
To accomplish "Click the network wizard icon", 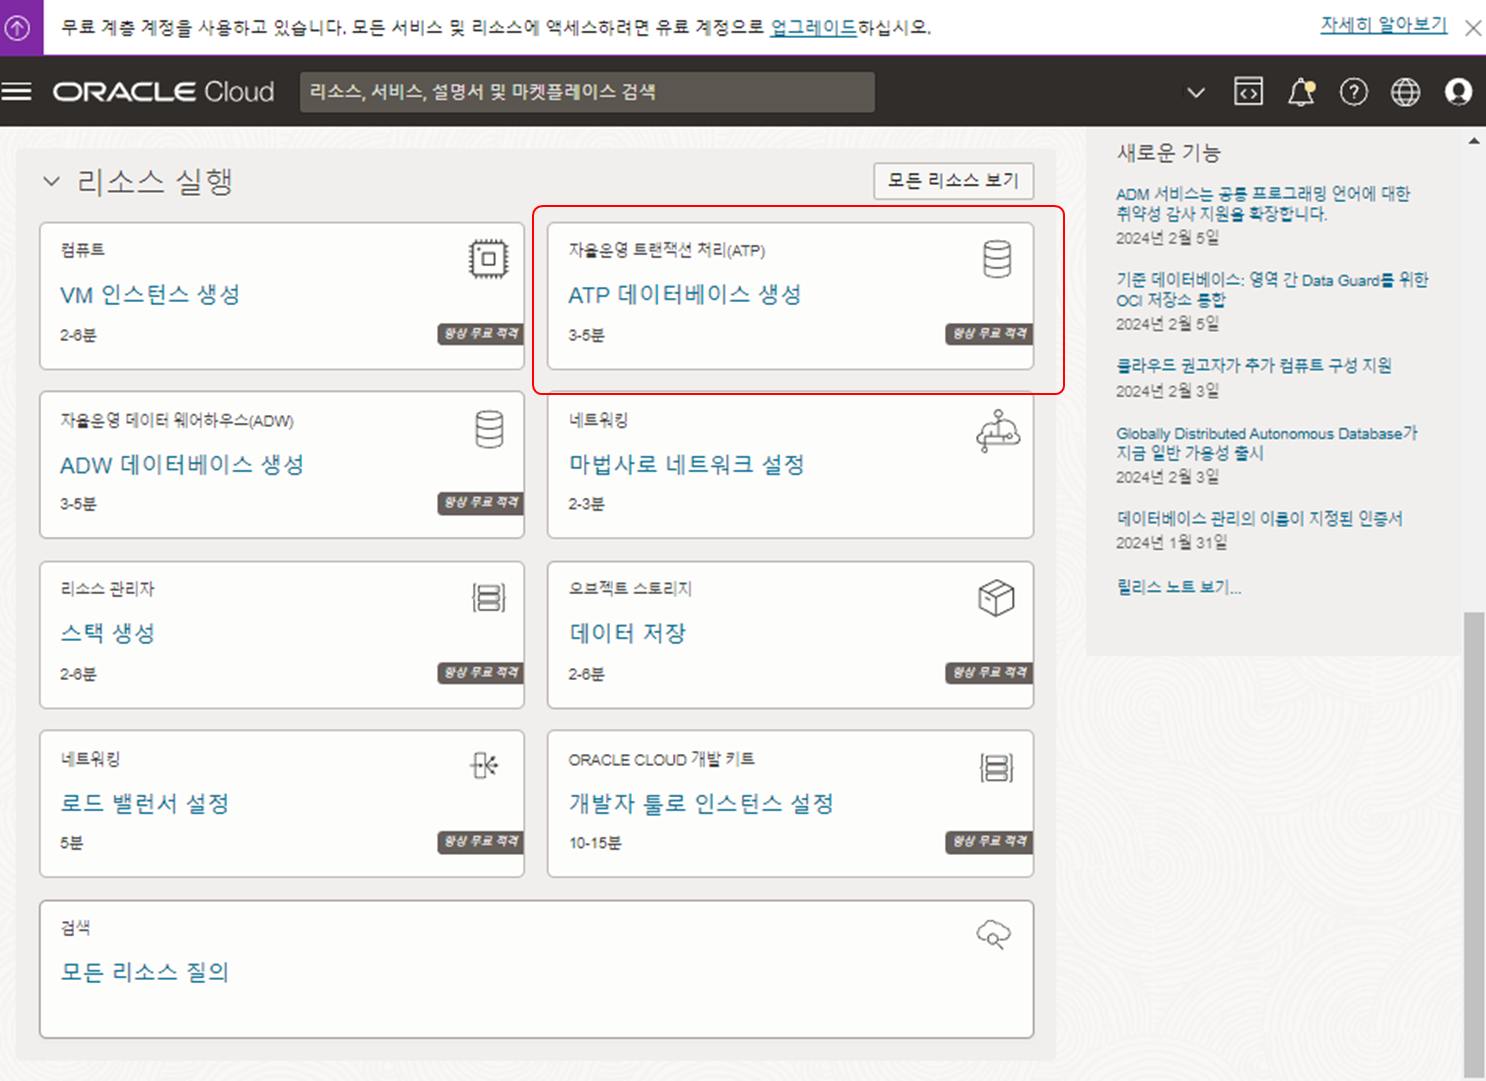I will (x=997, y=431).
